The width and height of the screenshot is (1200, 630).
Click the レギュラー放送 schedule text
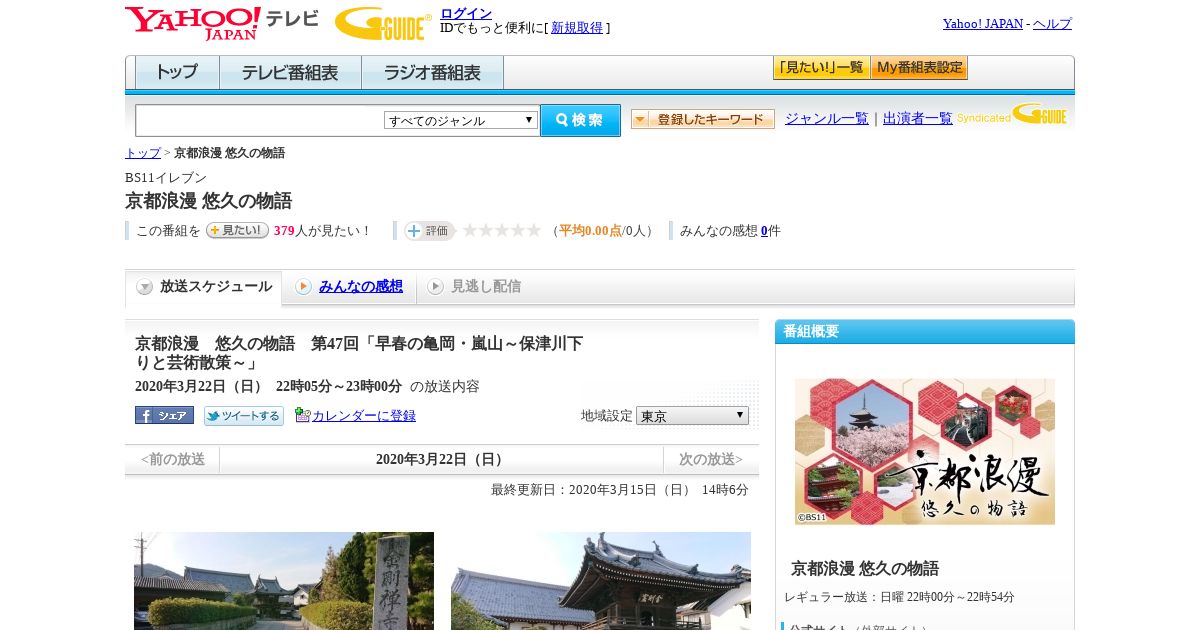(x=899, y=597)
